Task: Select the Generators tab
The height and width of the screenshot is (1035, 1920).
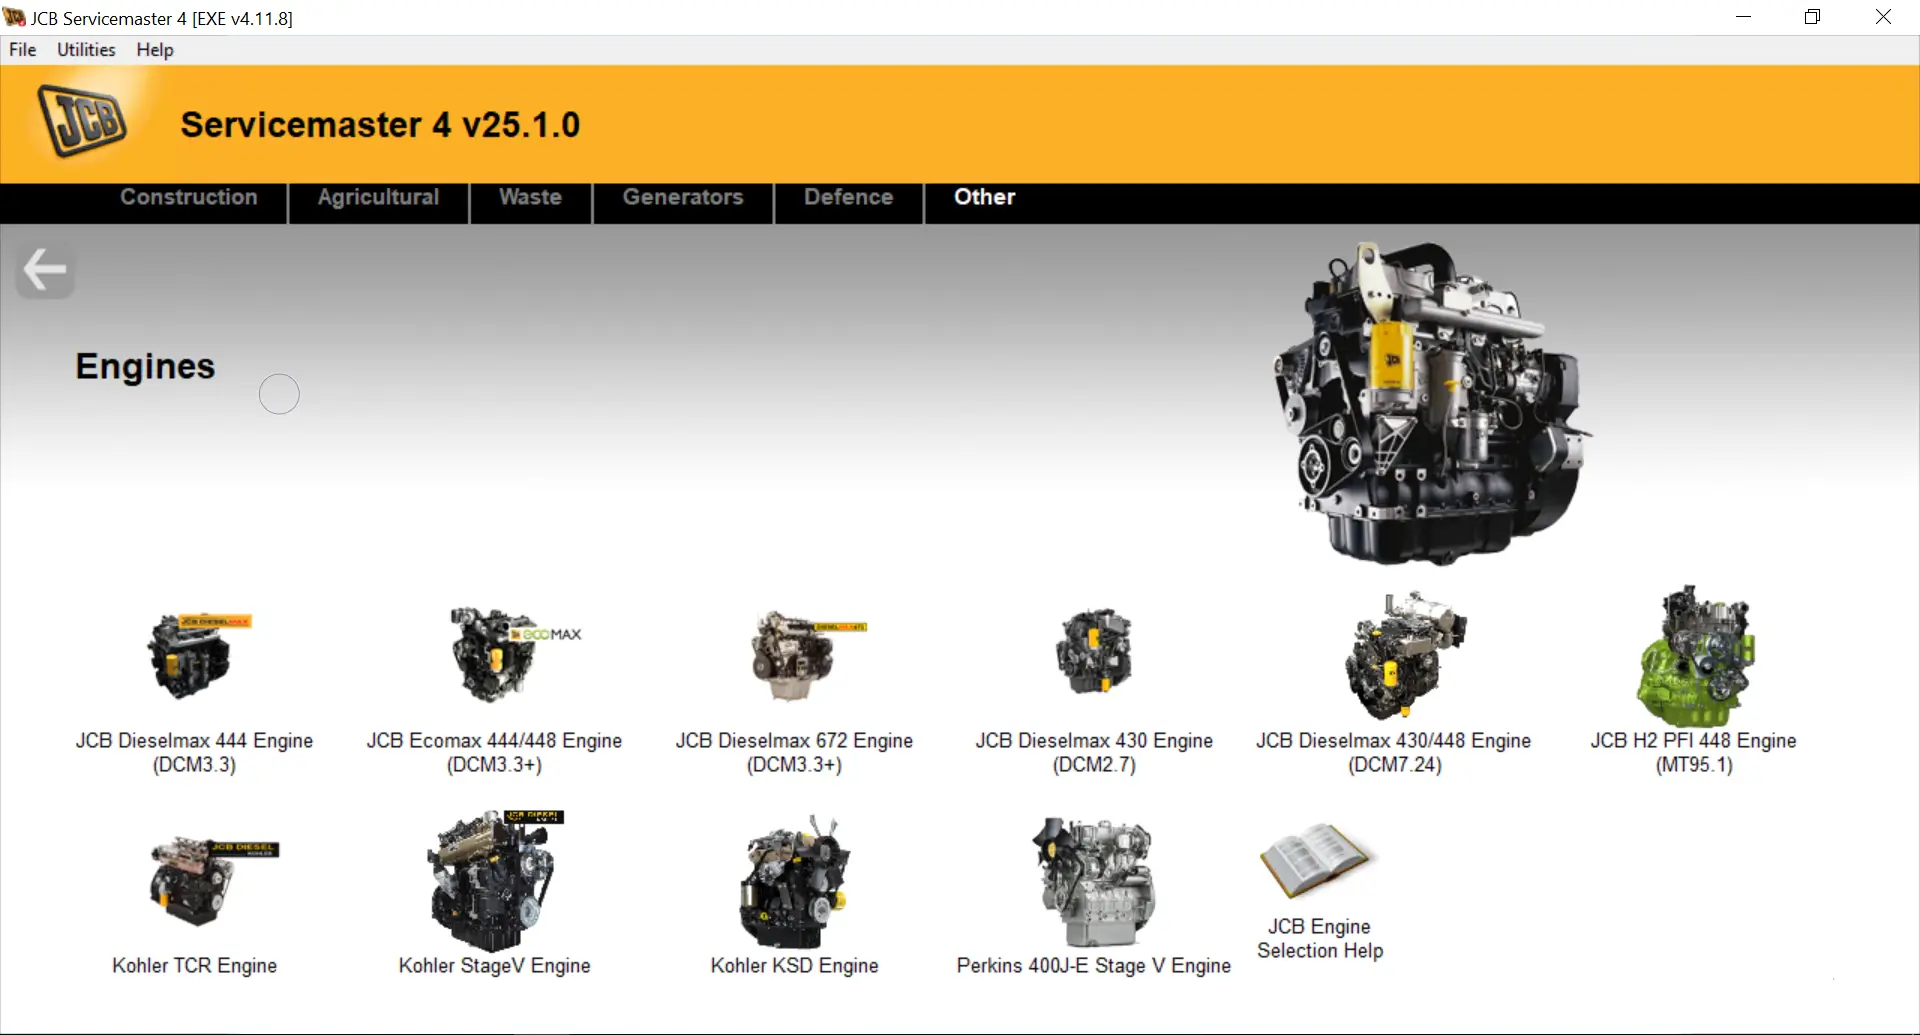Action: pyautogui.click(x=683, y=197)
